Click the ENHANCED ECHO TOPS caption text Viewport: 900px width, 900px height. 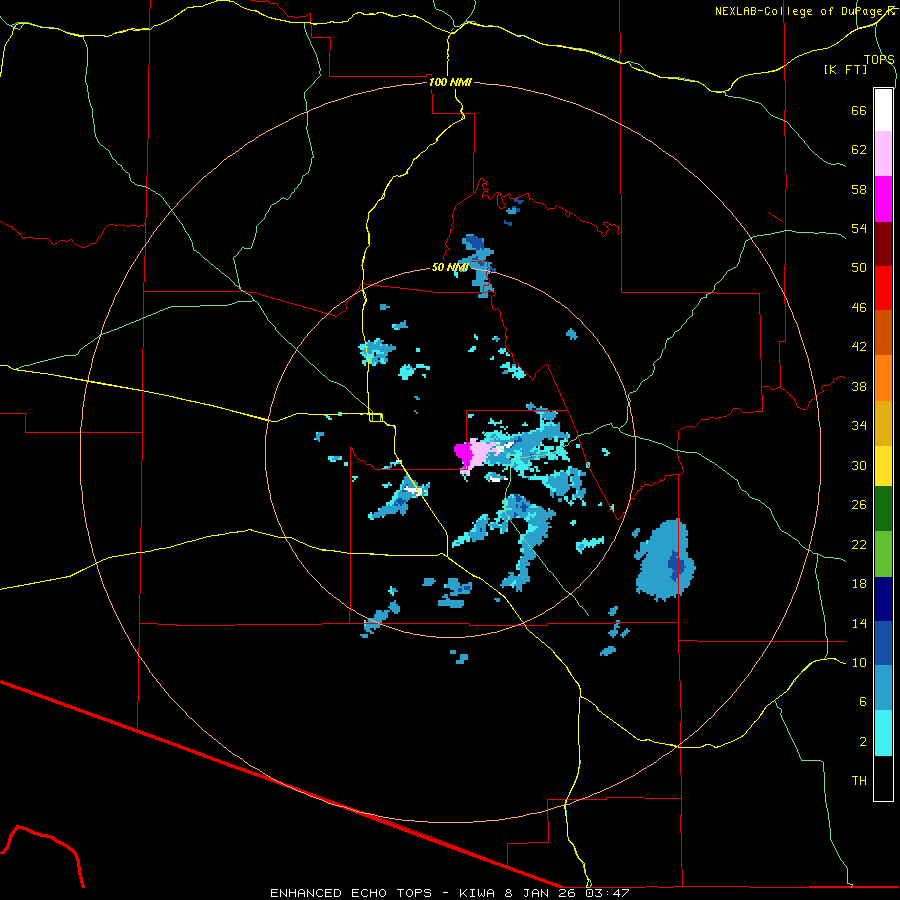pos(351,893)
